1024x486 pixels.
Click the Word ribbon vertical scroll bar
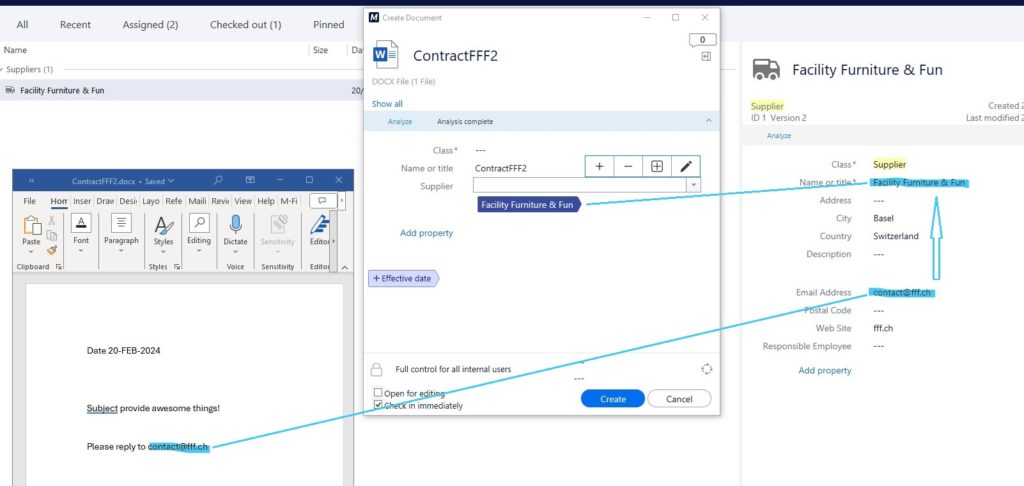[x=333, y=240]
